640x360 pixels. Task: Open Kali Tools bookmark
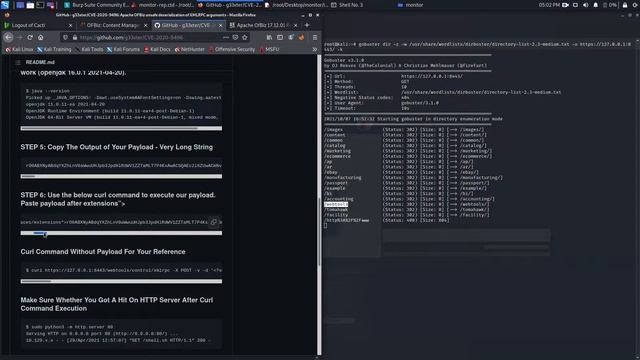89,49
